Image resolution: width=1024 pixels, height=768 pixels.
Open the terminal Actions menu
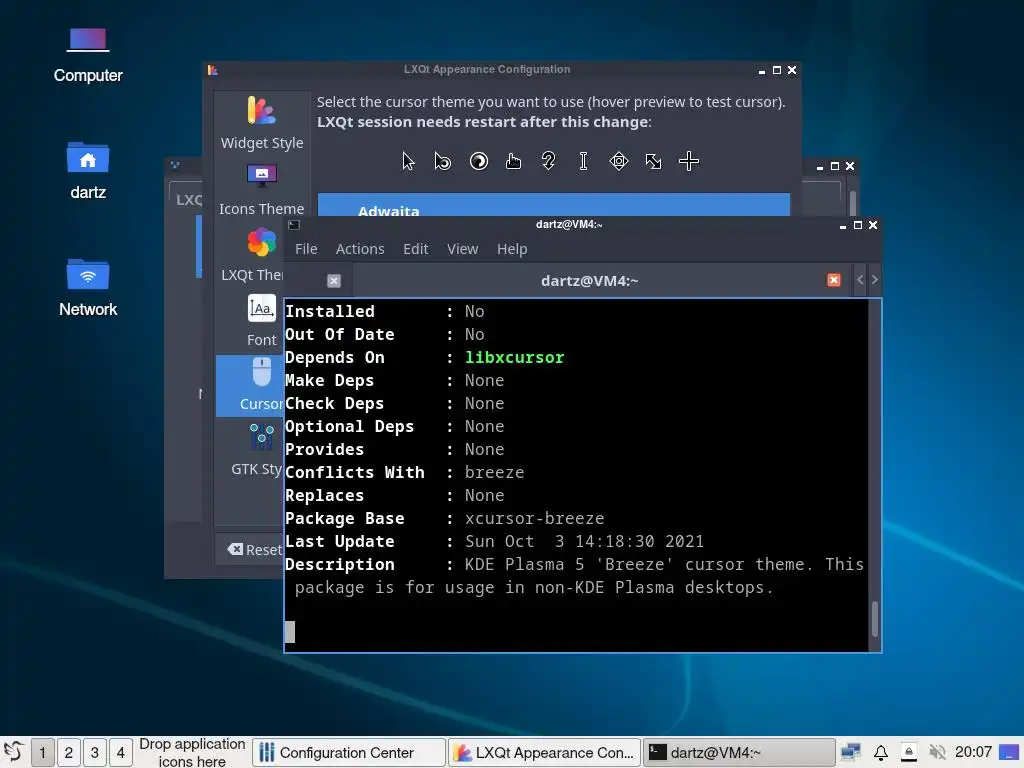360,249
